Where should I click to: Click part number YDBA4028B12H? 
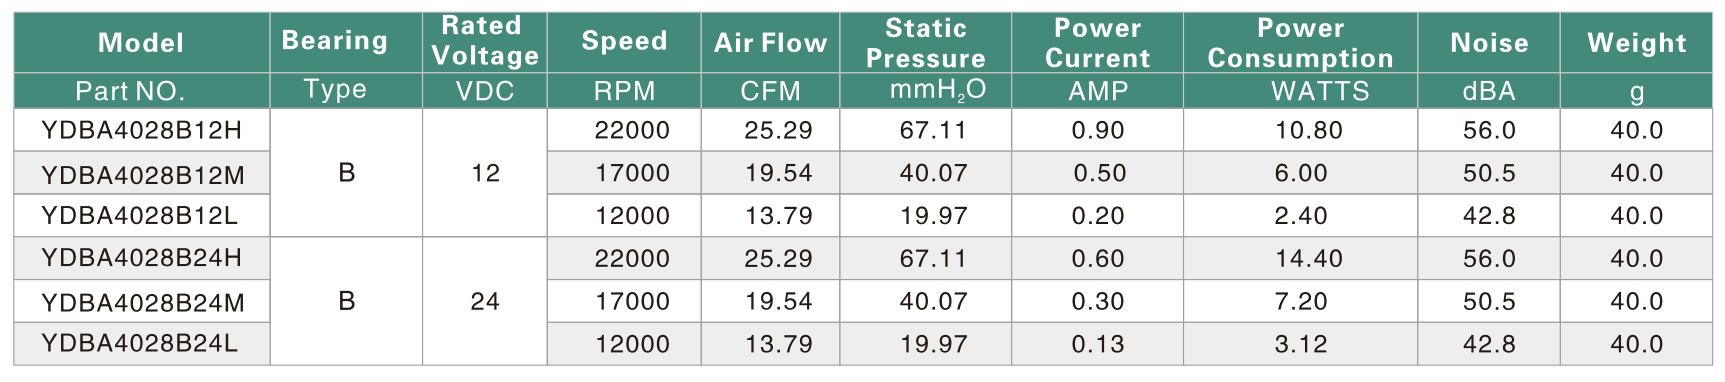[142, 130]
